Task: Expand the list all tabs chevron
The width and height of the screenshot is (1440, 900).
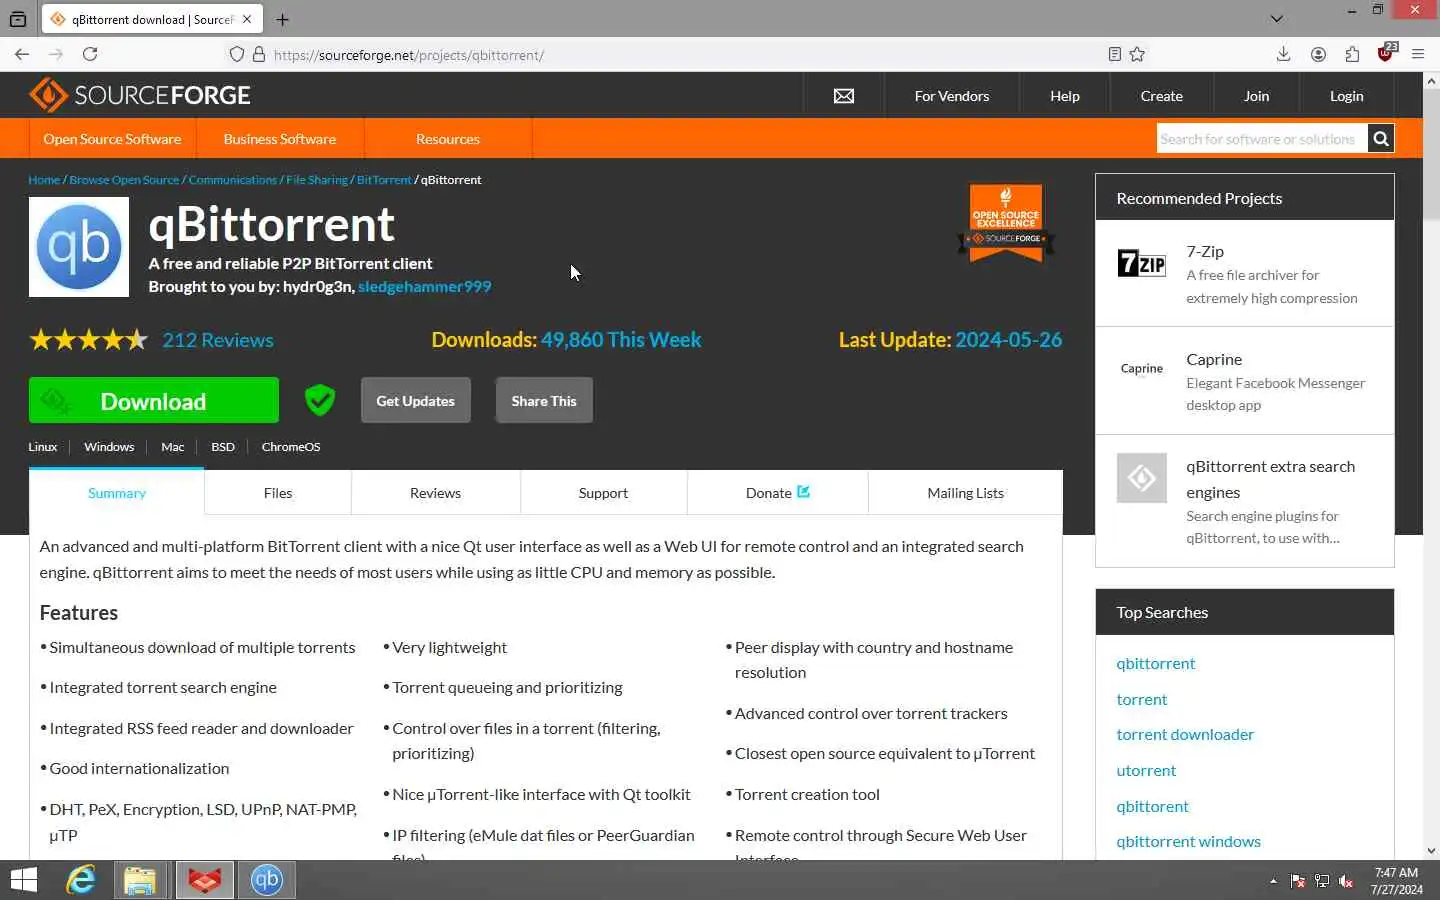Action: [x=1277, y=19]
